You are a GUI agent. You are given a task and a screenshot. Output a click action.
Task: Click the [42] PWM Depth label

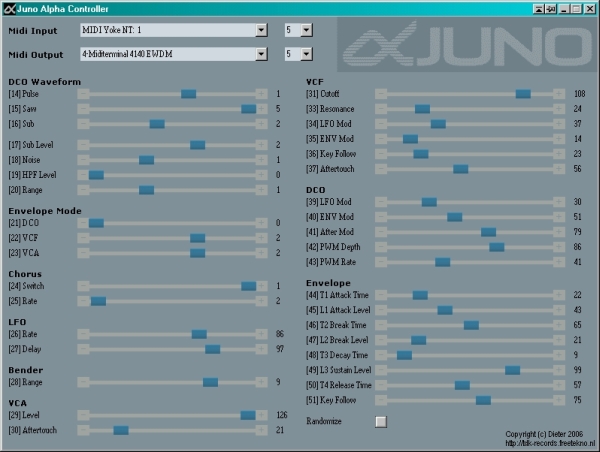tap(333, 247)
